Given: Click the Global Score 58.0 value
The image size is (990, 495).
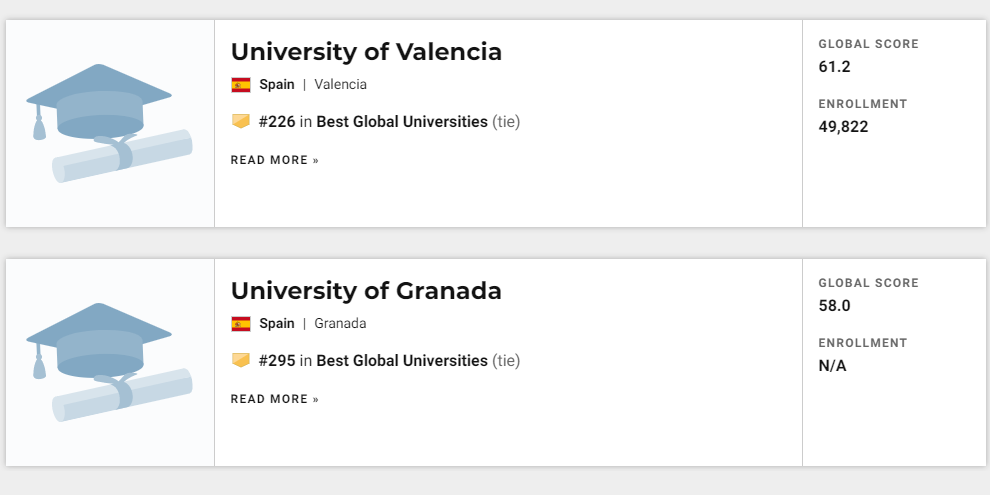Looking at the screenshot, I should coord(835,306).
